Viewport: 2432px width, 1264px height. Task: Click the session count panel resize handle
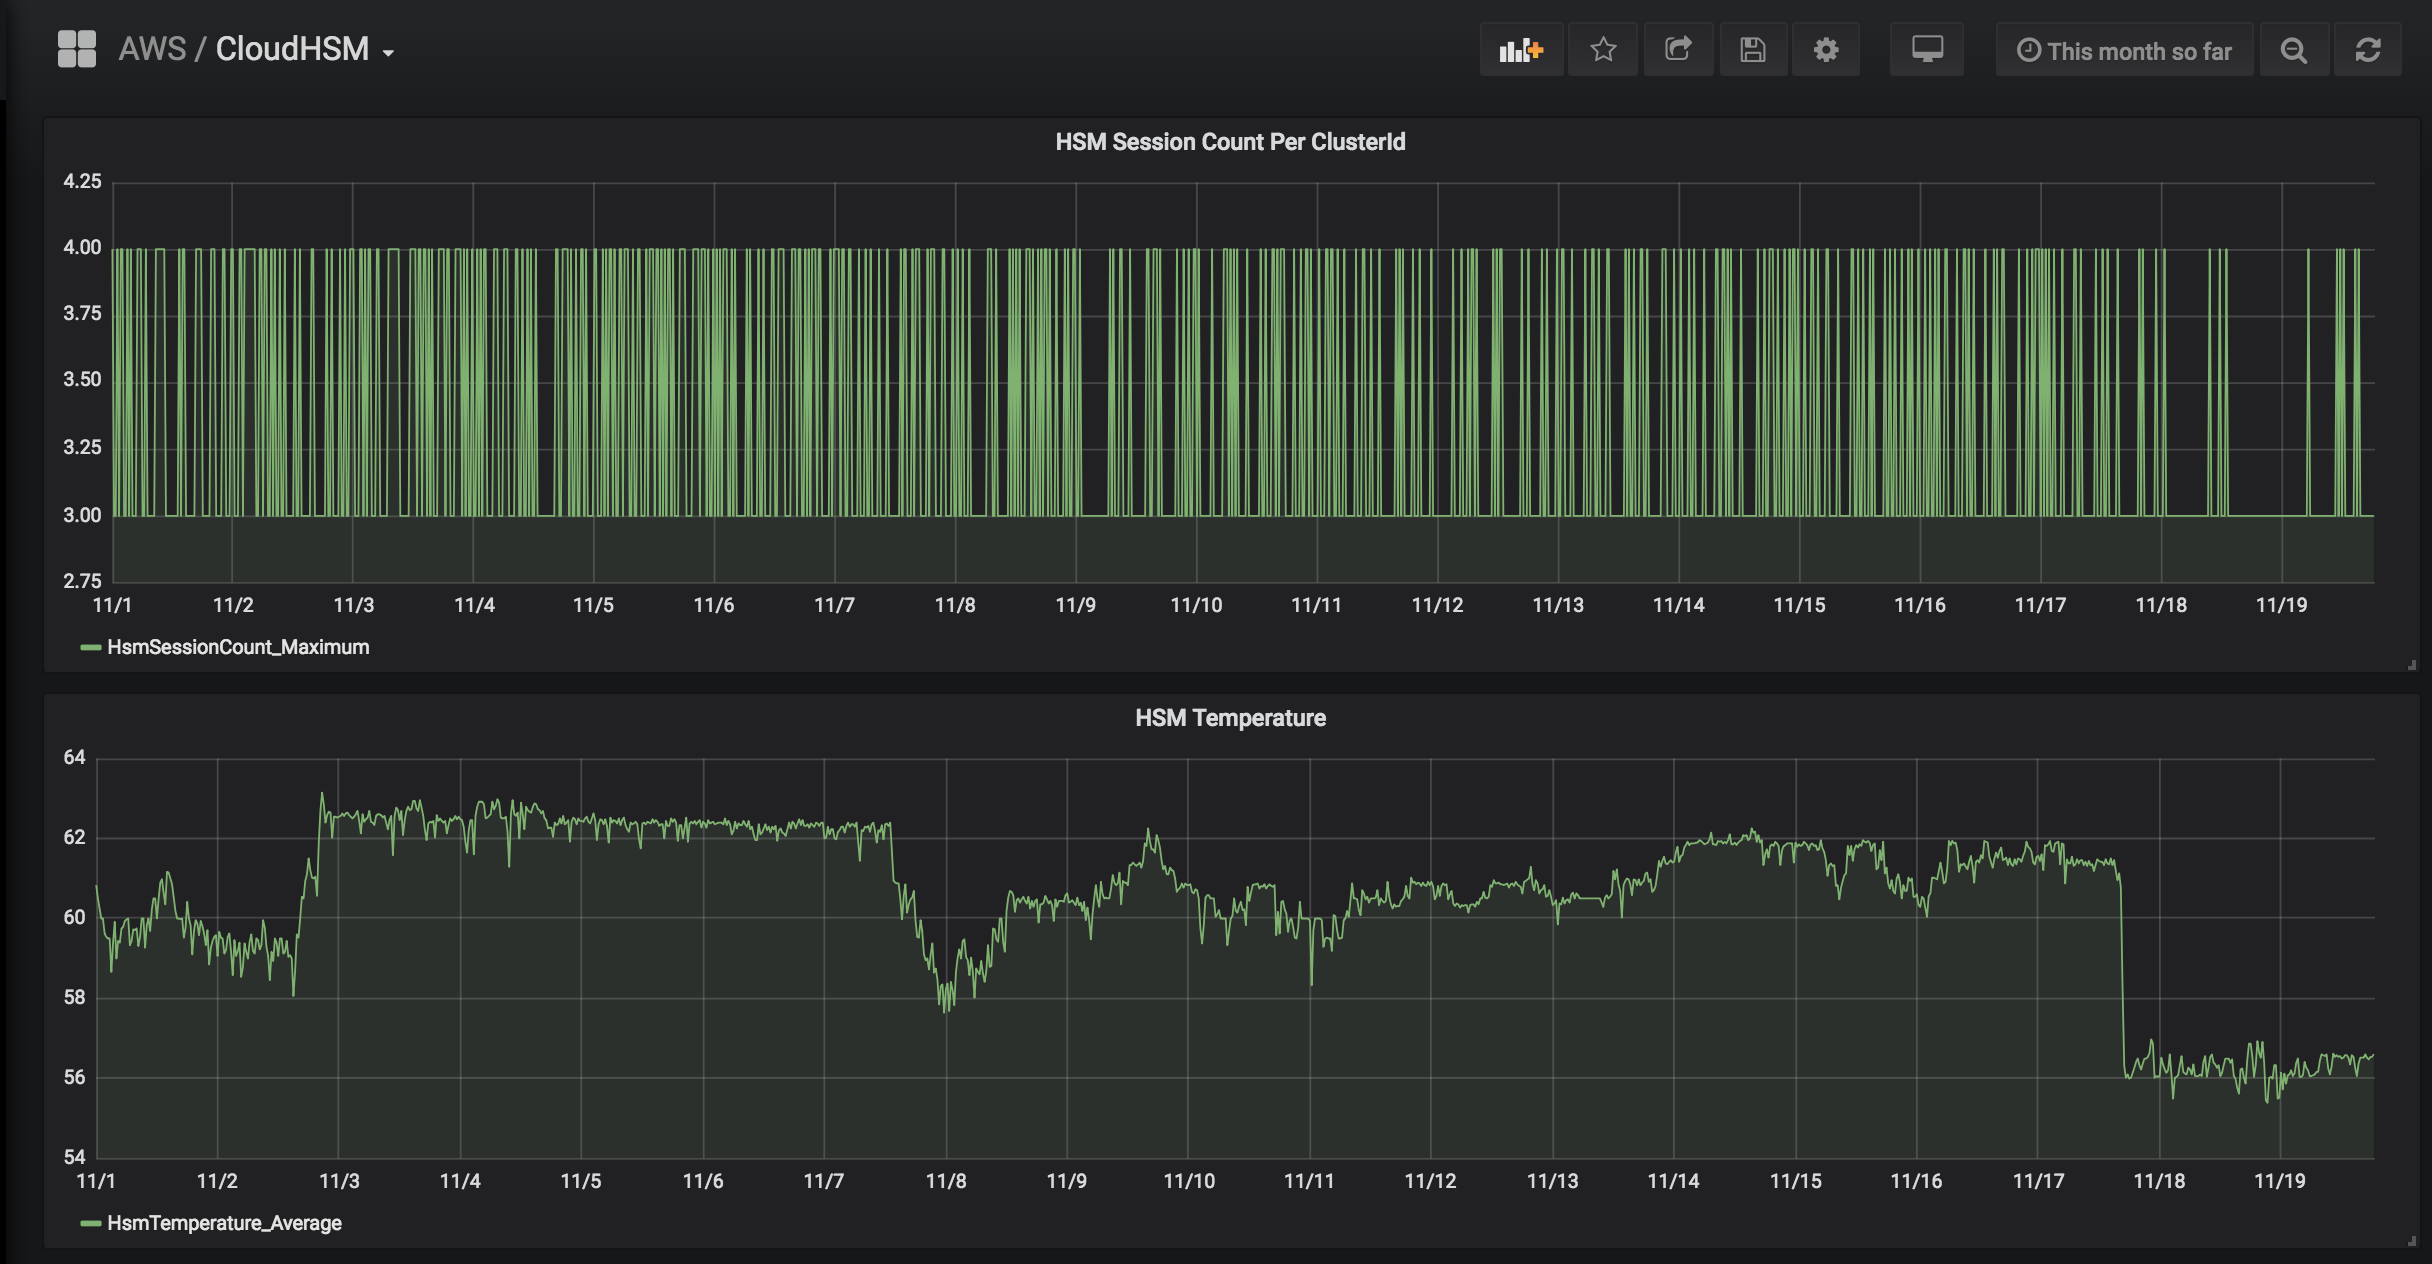tap(2412, 665)
